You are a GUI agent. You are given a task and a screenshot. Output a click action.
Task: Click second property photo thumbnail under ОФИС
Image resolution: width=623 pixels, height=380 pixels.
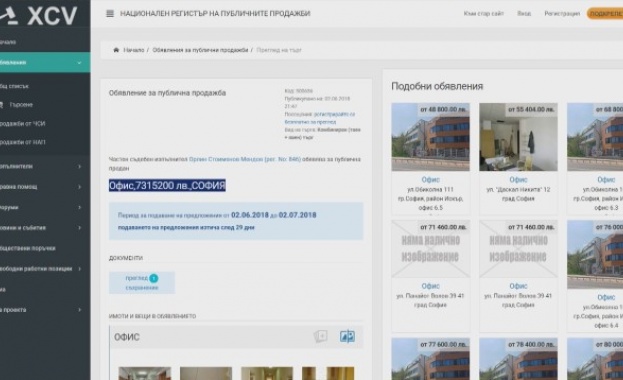(206, 373)
